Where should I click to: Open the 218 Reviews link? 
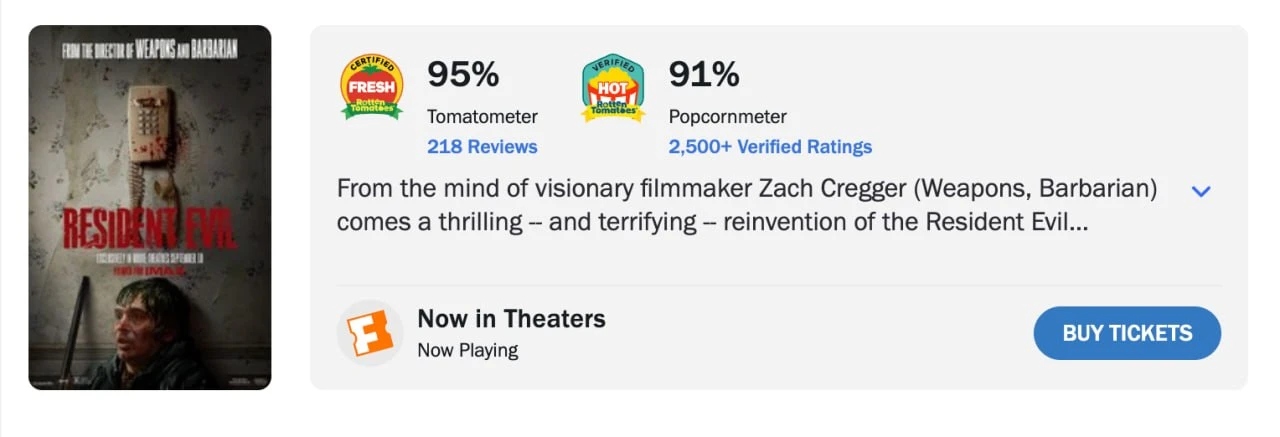click(482, 147)
